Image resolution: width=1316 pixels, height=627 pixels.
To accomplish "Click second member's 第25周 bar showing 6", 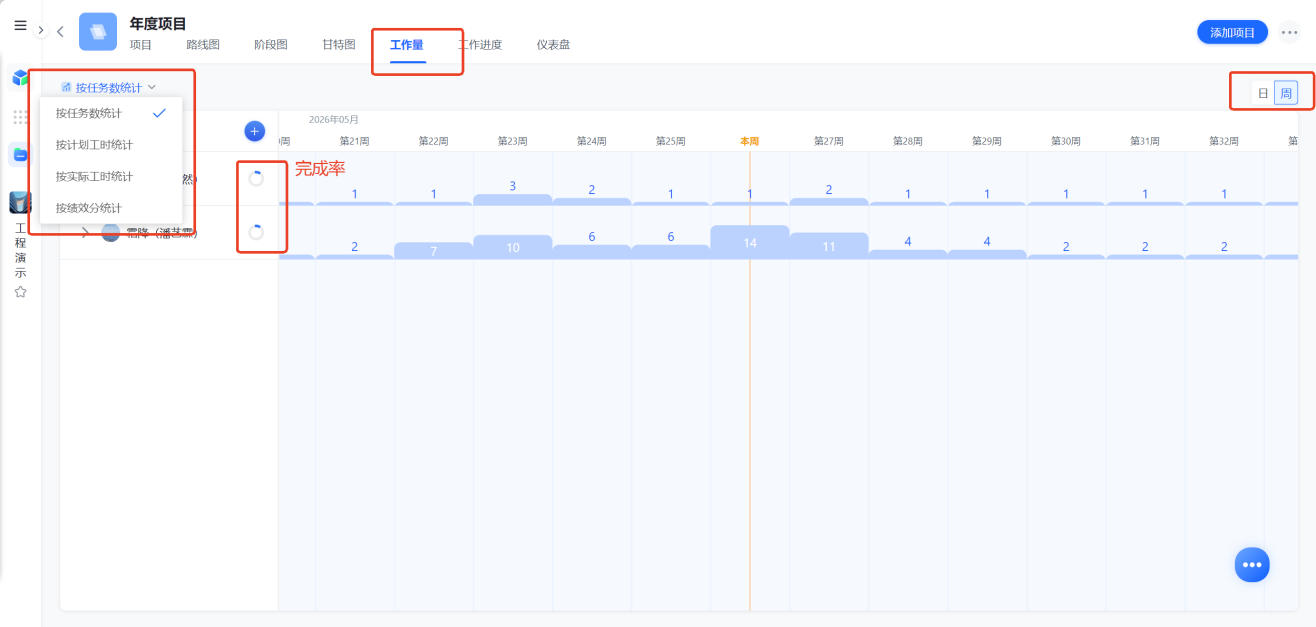I will [671, 252].
